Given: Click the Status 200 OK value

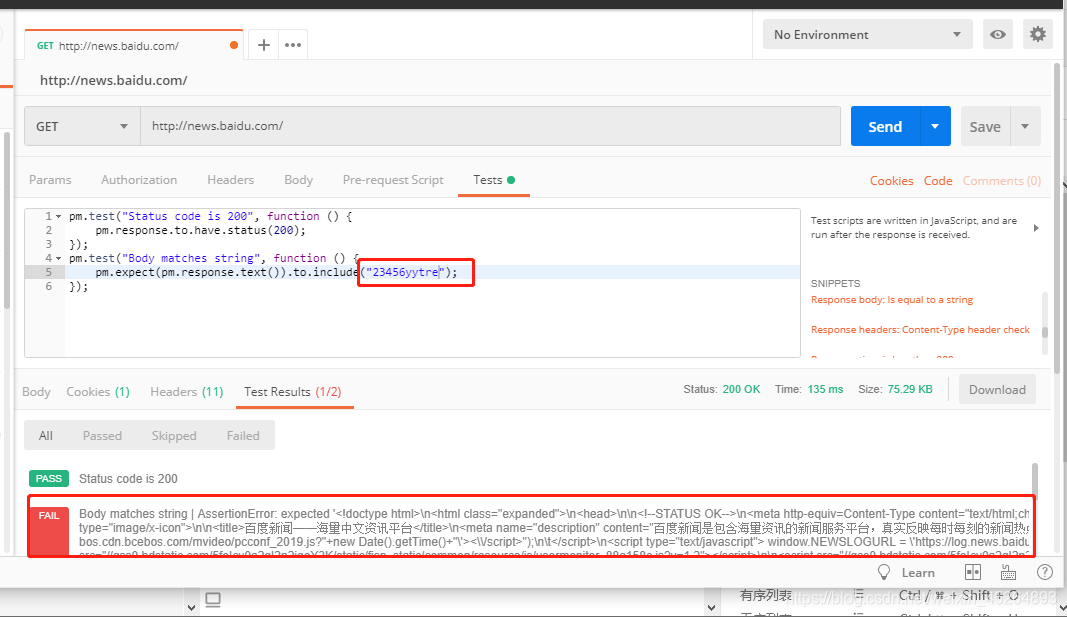Looking at the screenshot, I should (741, 389).
